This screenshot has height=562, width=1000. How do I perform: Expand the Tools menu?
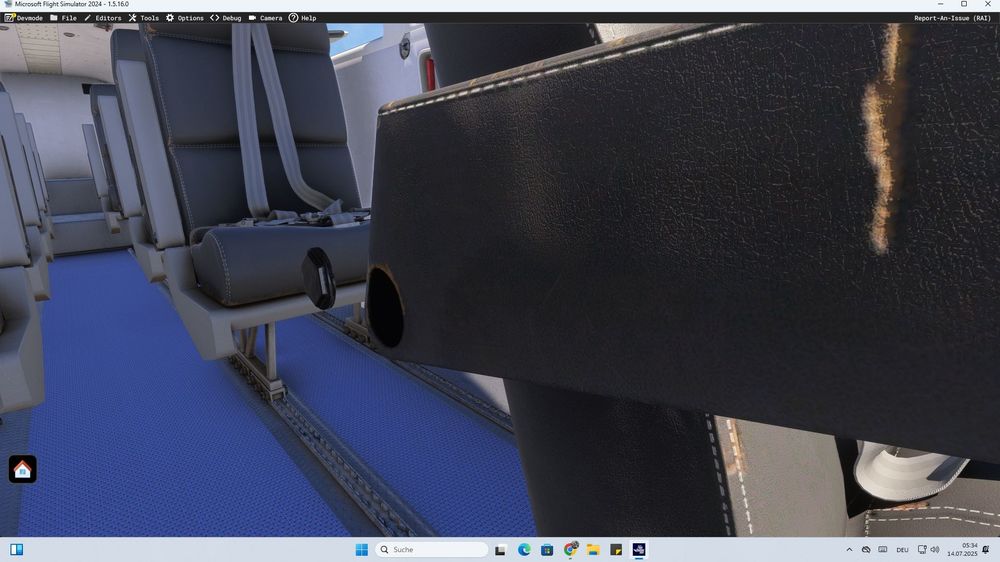143,18
